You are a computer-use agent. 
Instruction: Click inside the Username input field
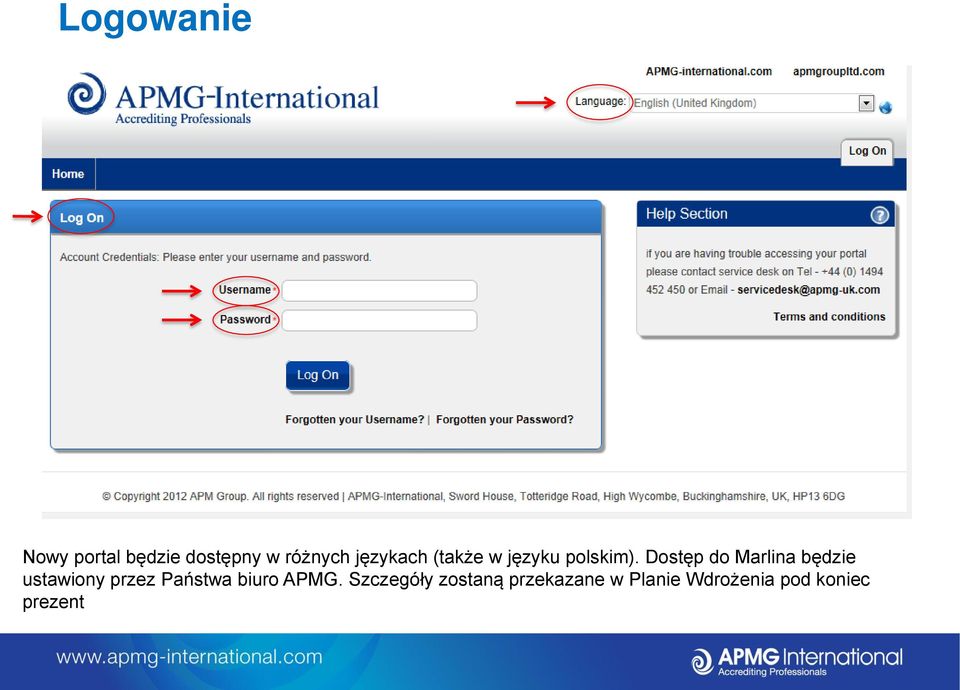[x=380, y=291]
